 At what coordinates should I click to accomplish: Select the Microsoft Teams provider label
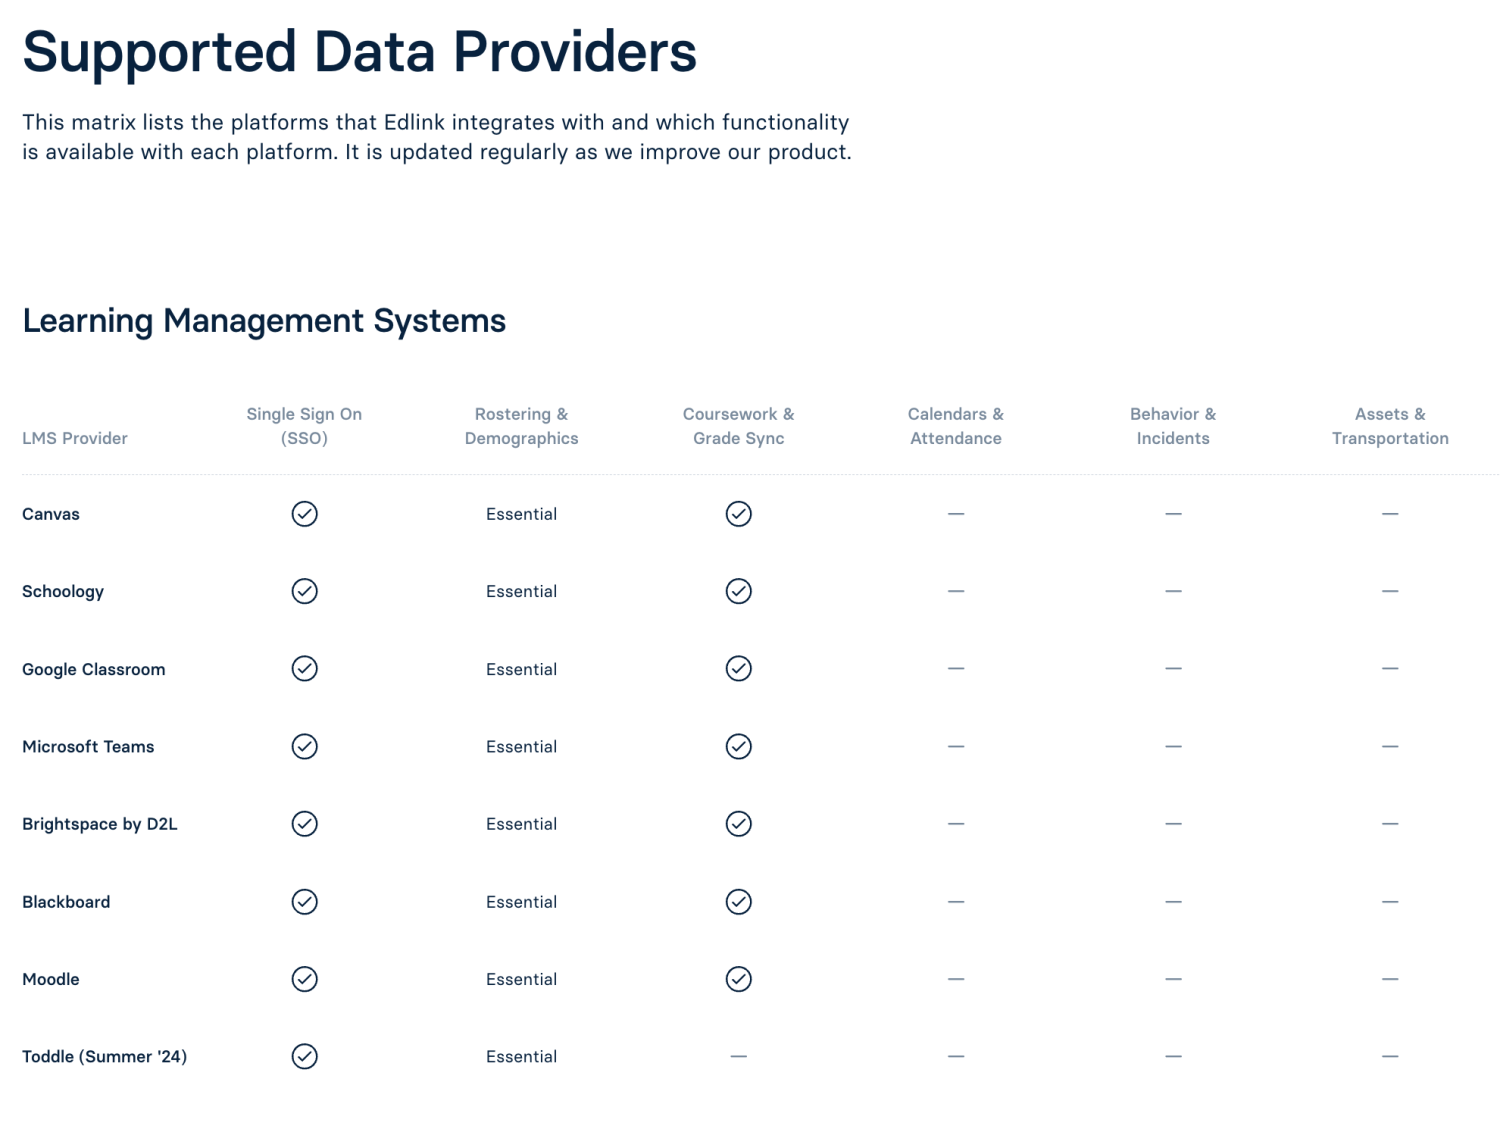coord(88,746)
